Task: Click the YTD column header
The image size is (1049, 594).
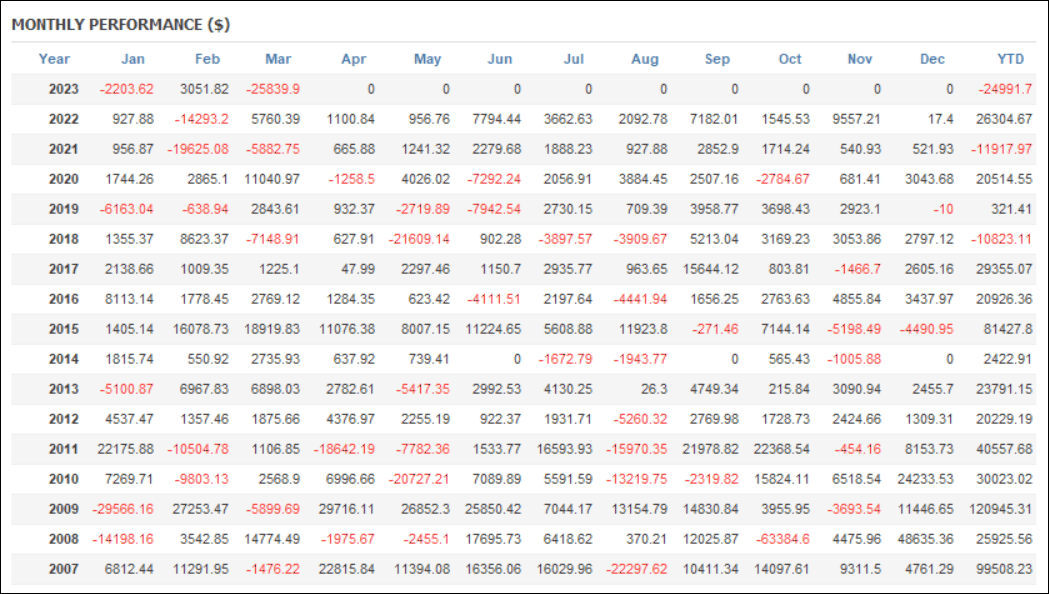Action: (x=1010, y=59)
